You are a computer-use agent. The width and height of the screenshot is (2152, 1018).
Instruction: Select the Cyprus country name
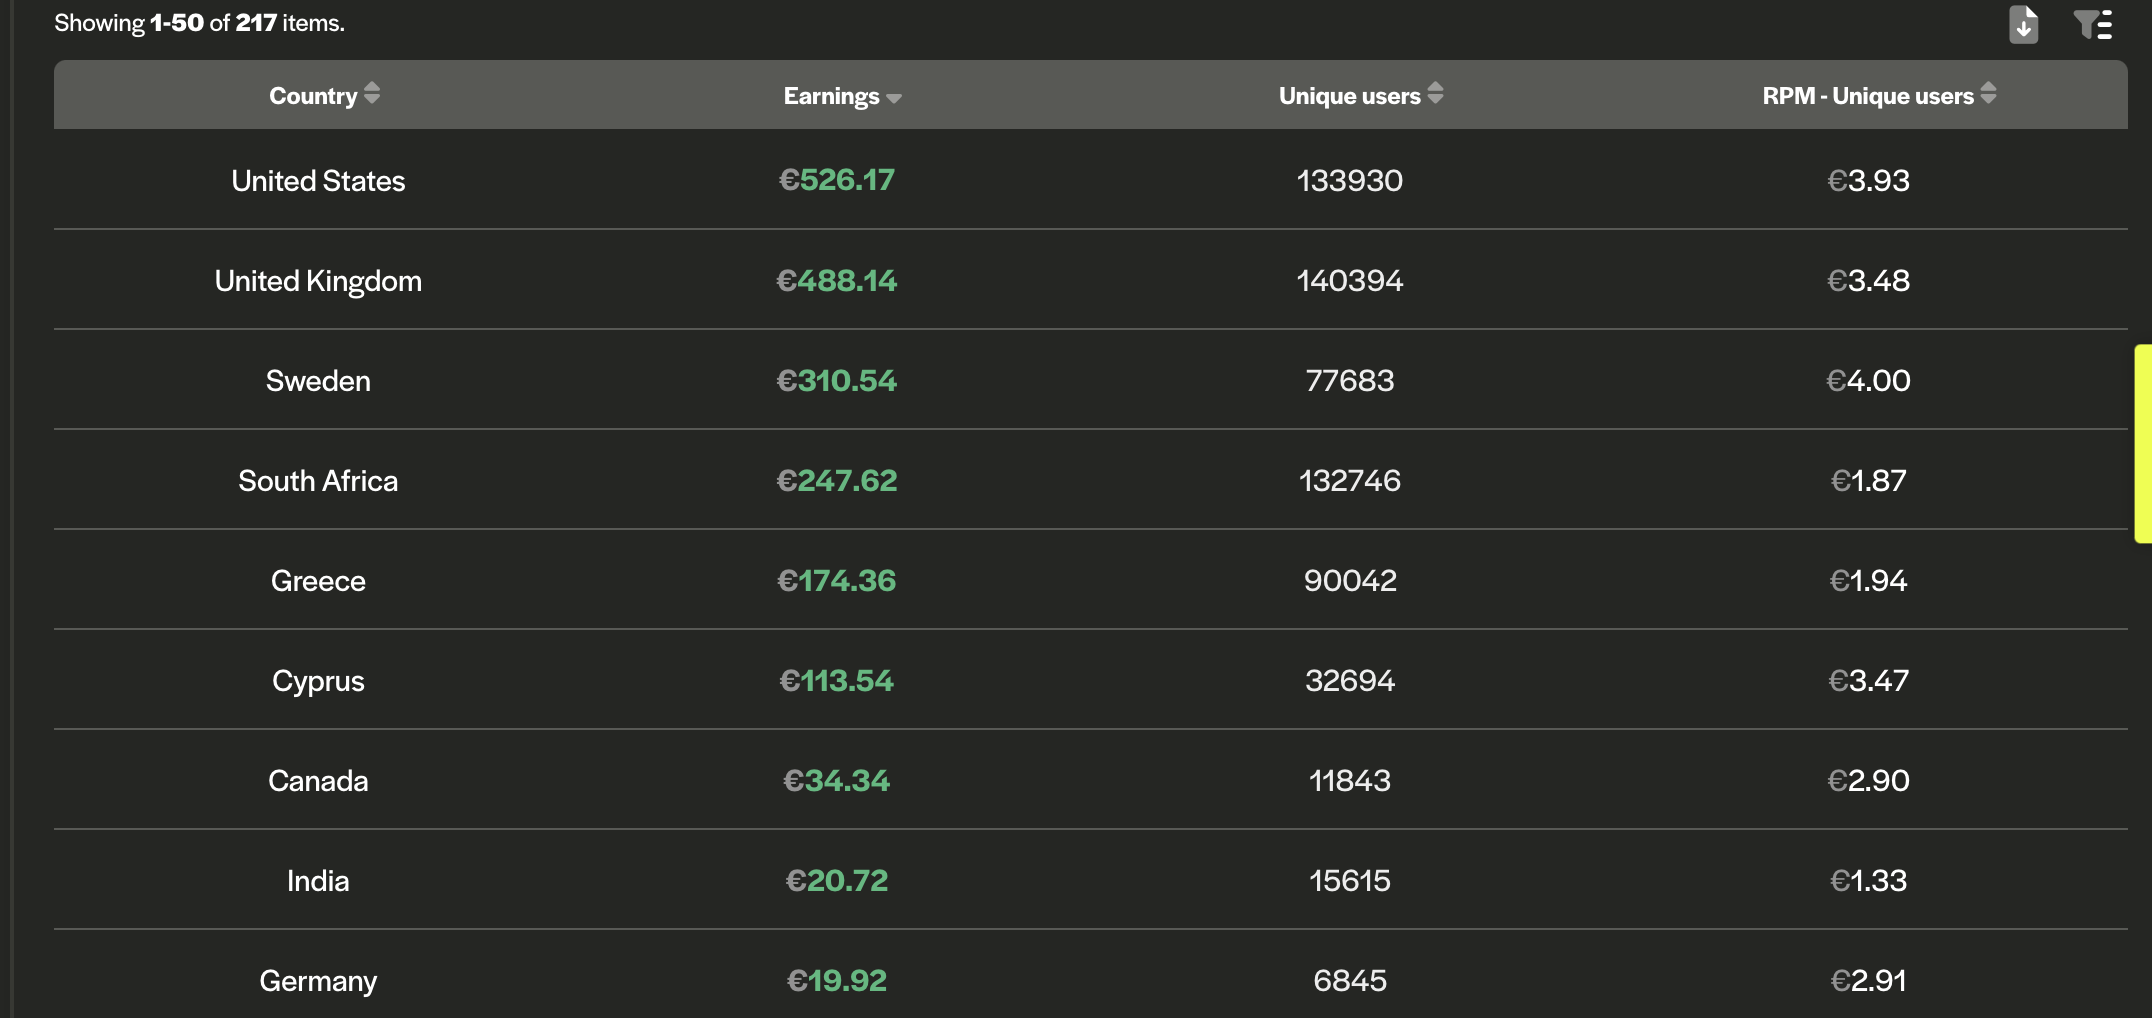(318, 681)
